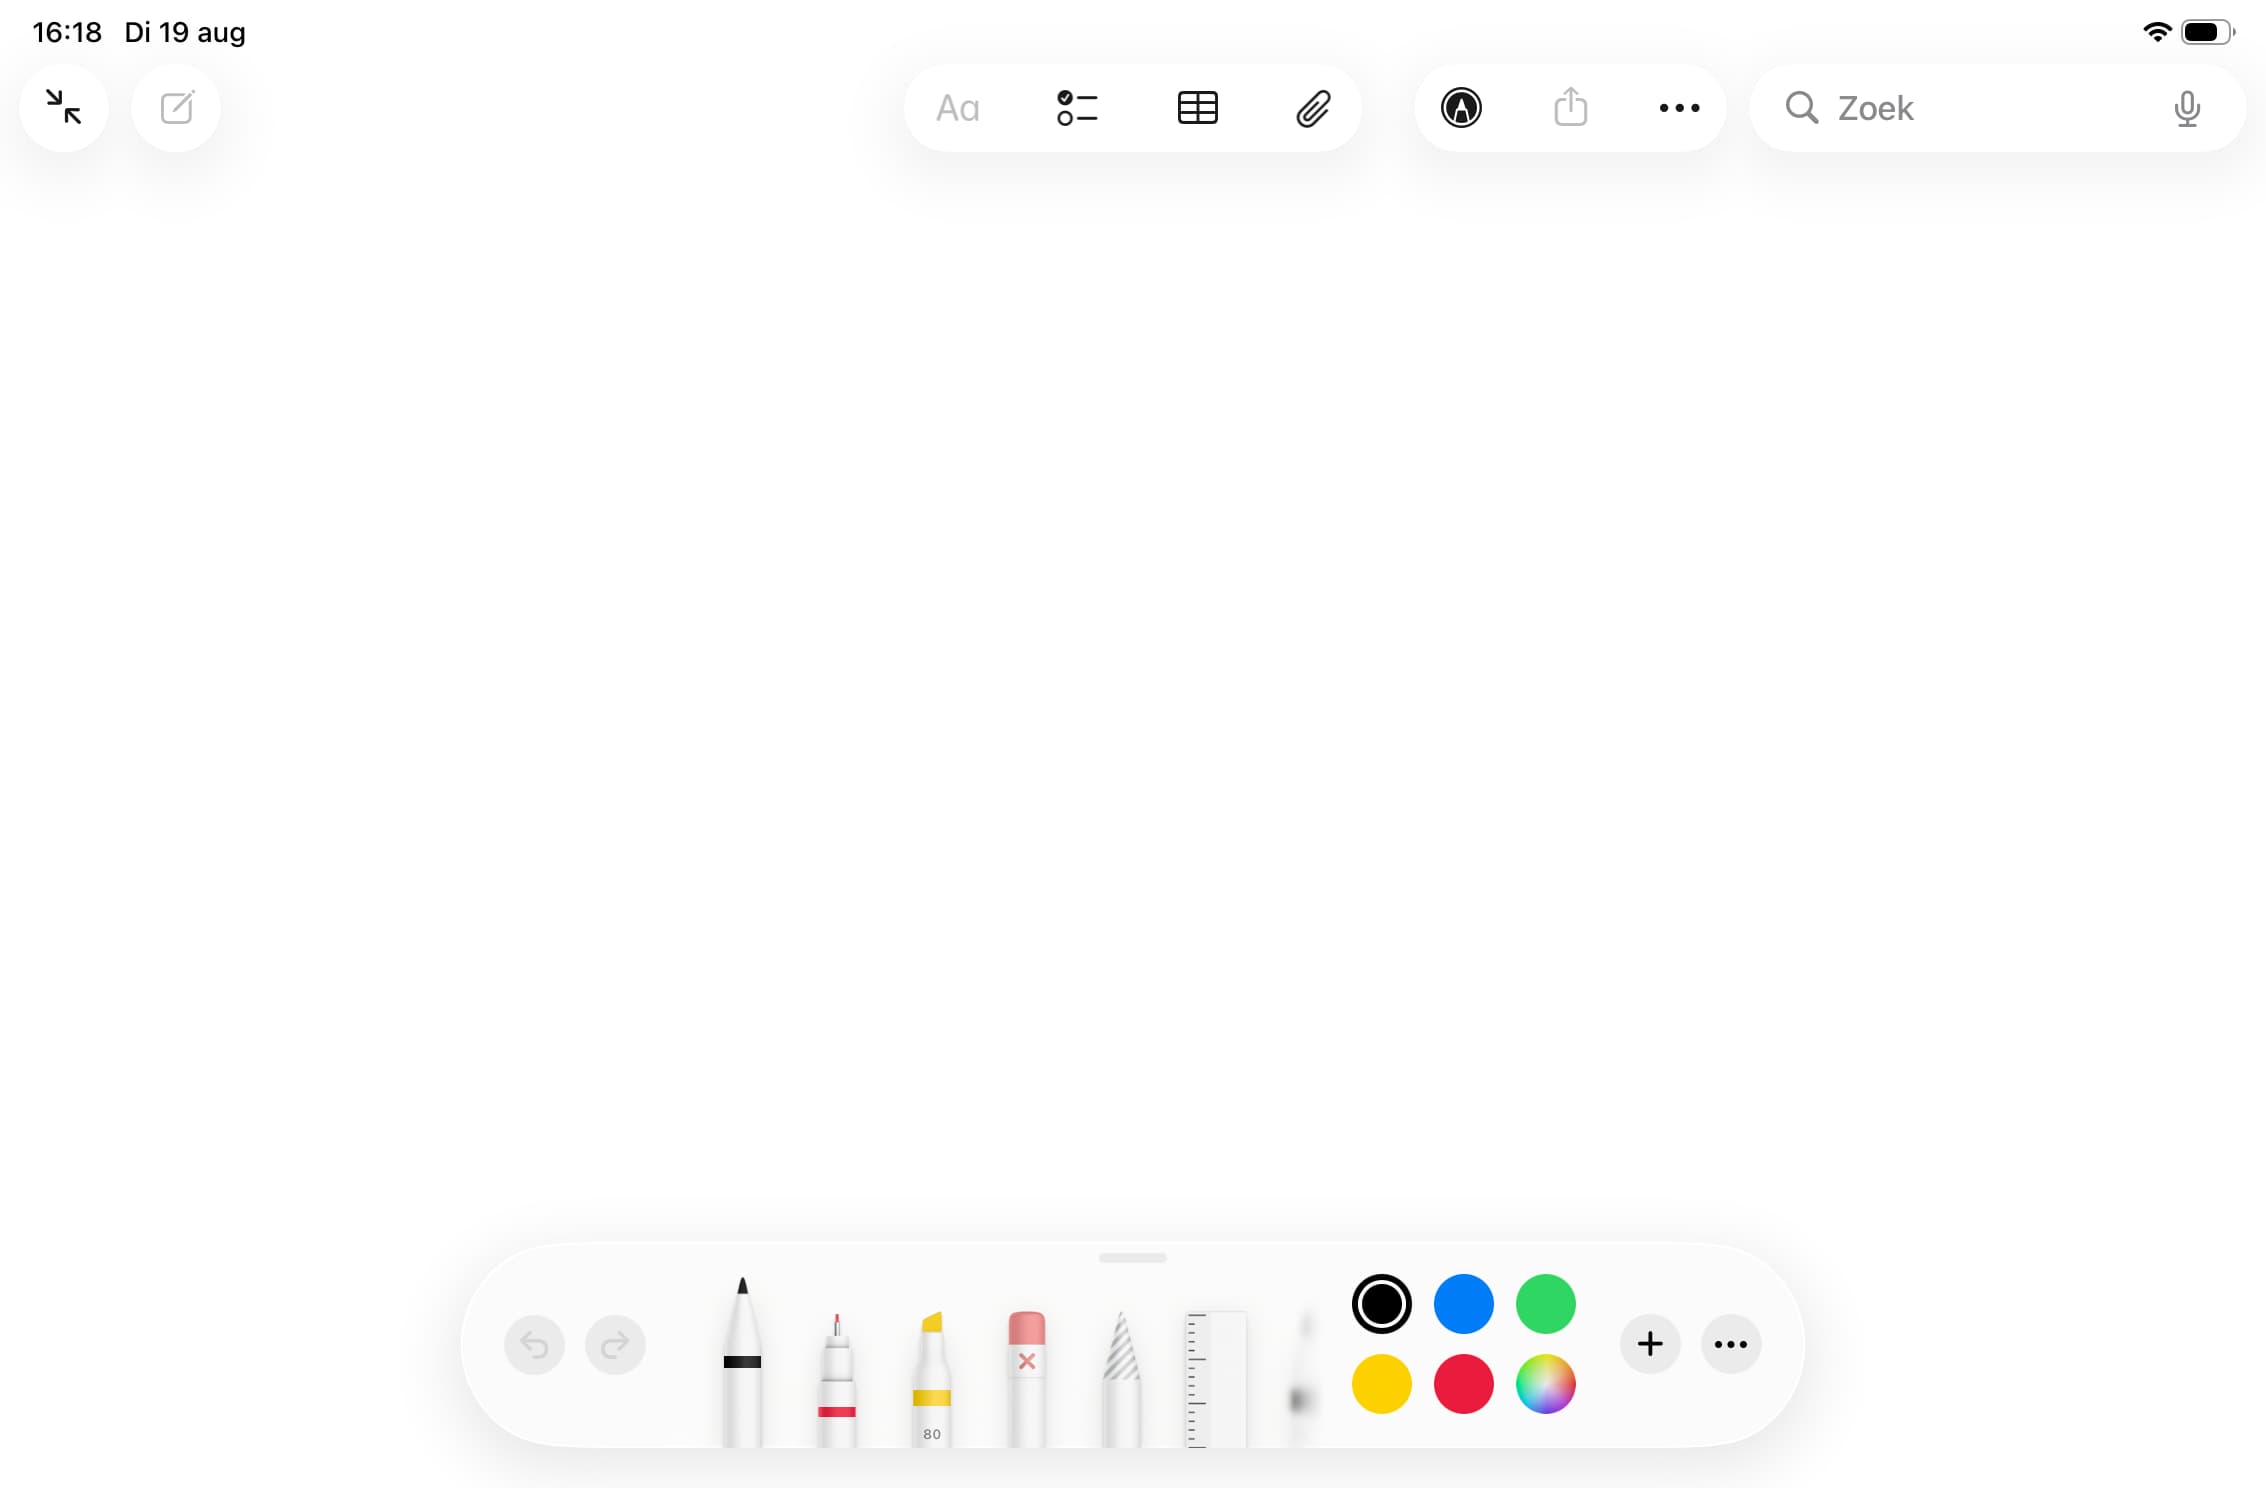Viewport: 2266px width, 1488px height.
Task: Tap the undo arrow button
Action: click(534, 1345)
